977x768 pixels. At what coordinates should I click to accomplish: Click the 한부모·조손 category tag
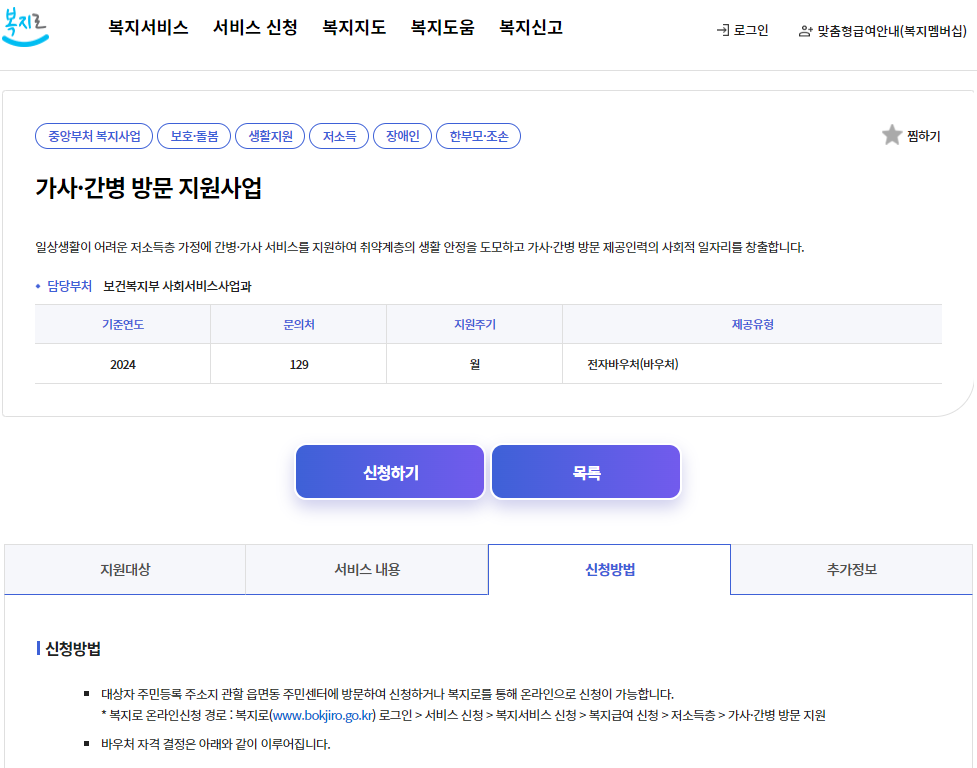(478, 136)
